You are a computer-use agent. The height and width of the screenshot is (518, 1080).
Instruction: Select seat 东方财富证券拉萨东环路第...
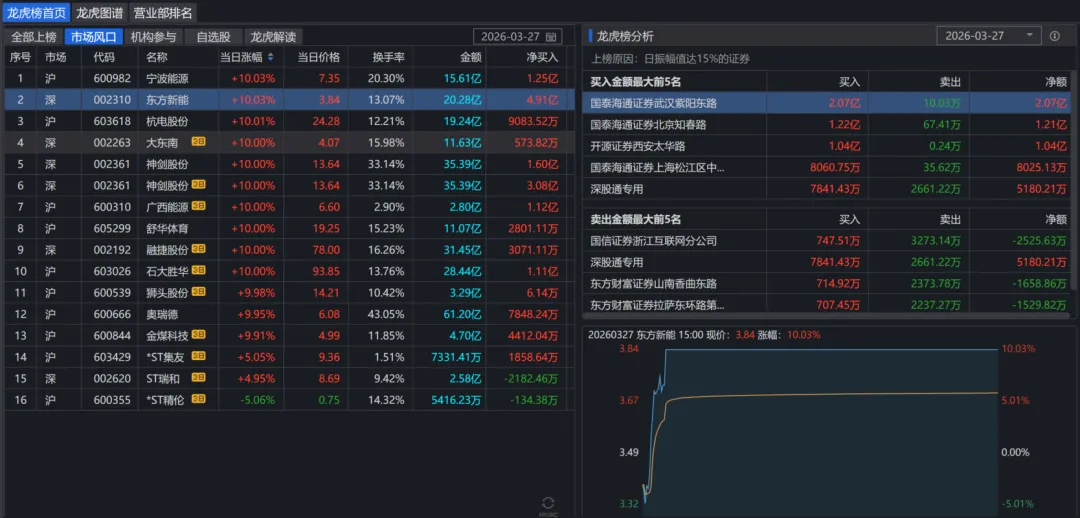tap(658, 304)
